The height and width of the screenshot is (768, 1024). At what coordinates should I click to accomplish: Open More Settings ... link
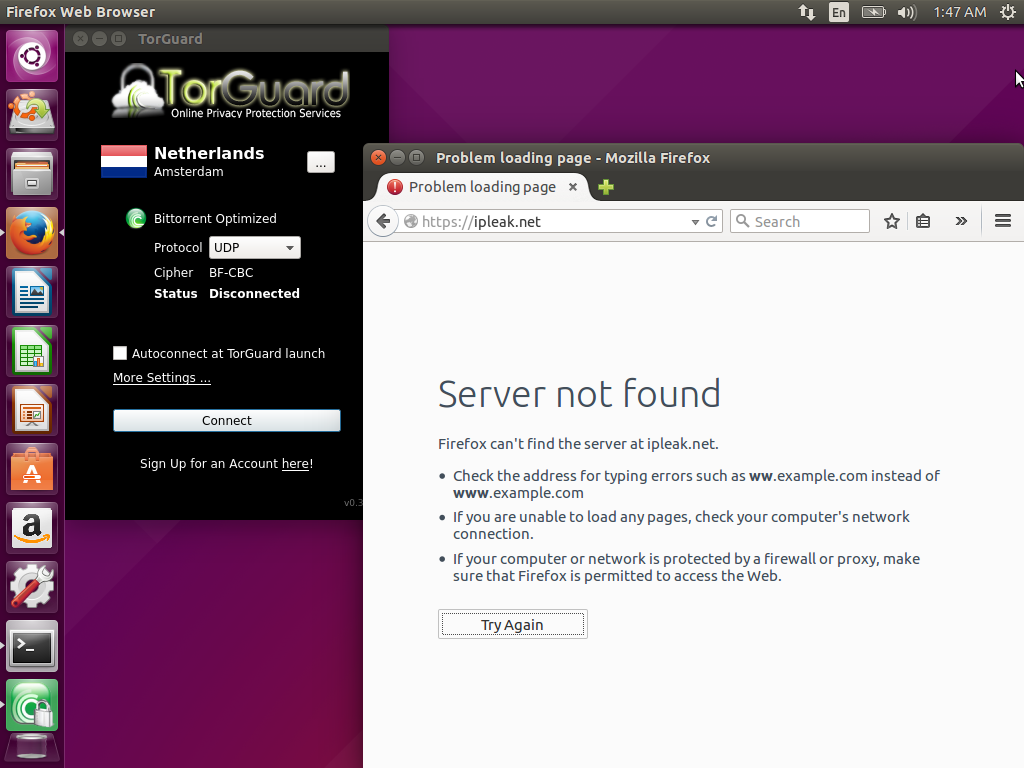(162, 377)
